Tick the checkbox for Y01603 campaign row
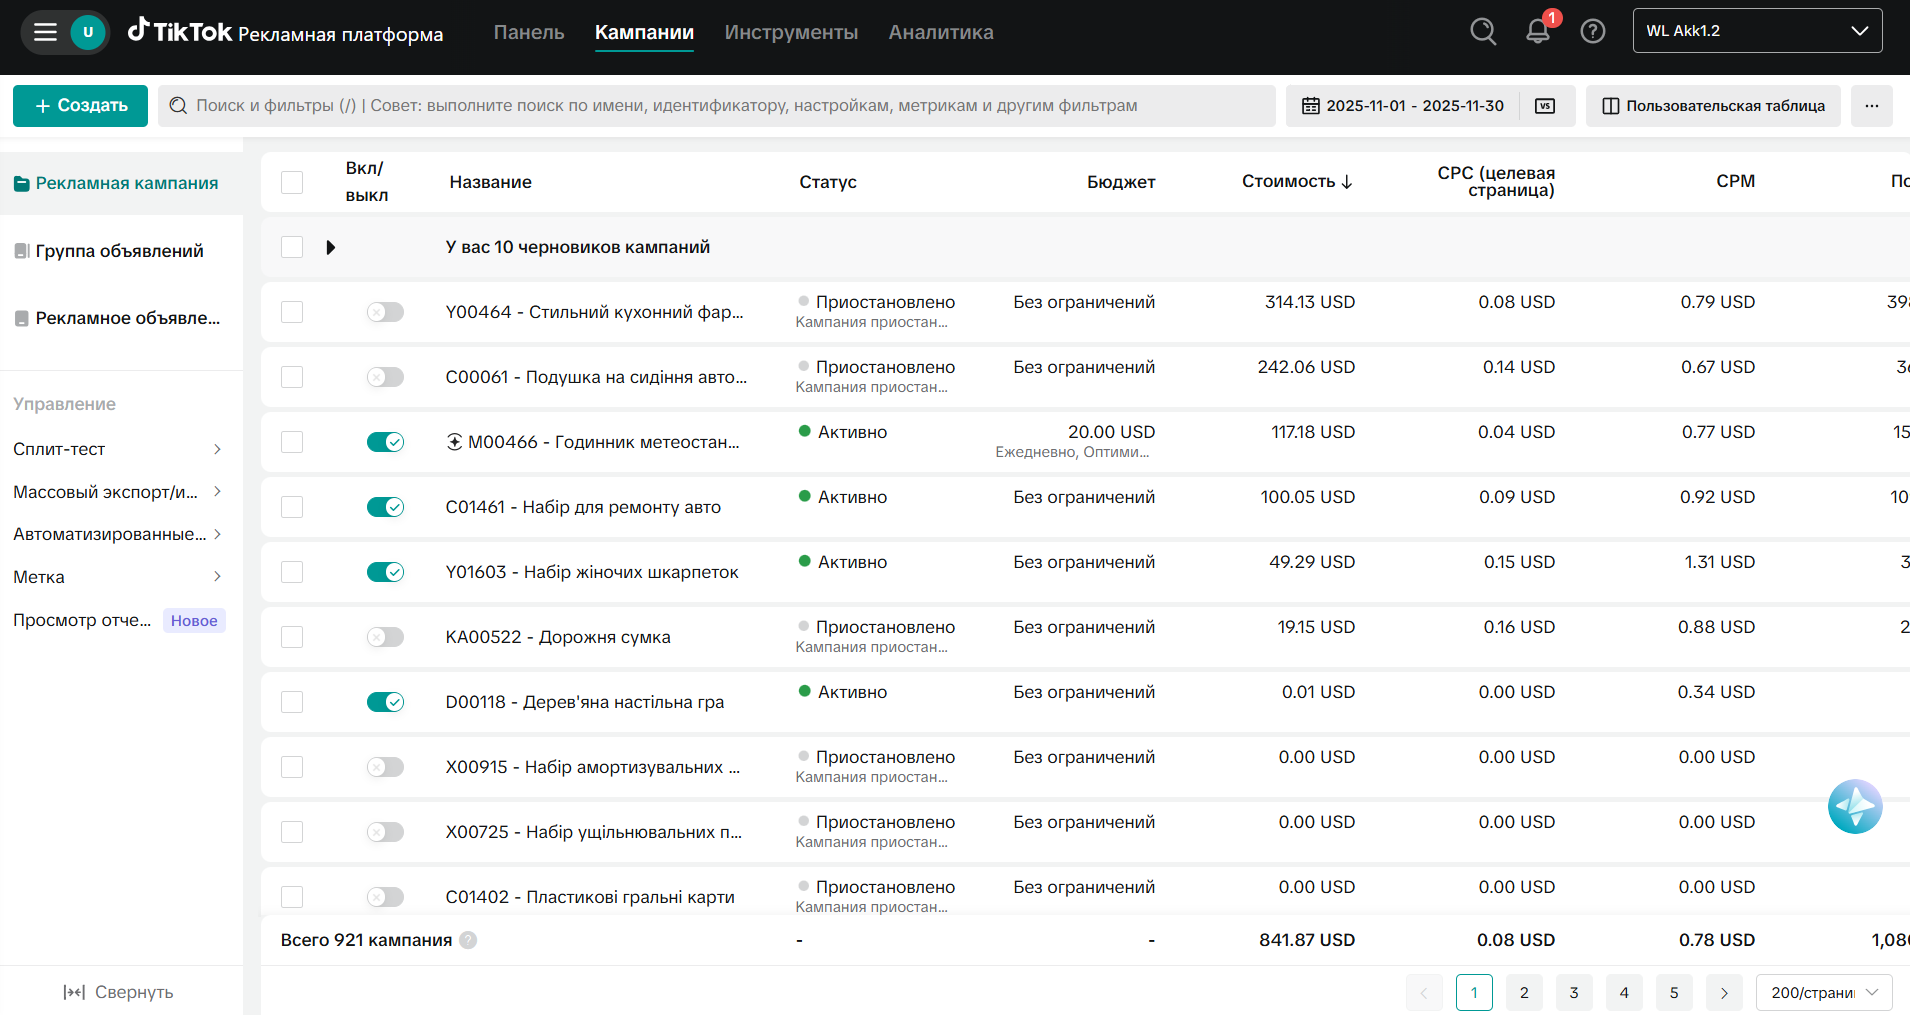The width and height of the screenshot is (1910, 1015). tap(292, 572)
